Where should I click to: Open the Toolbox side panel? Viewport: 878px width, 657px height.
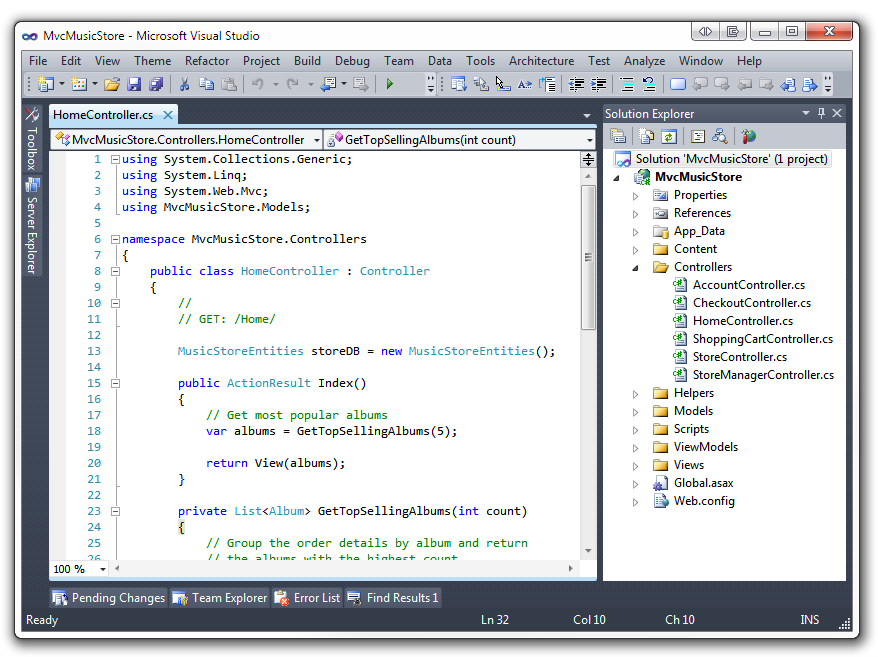(32, 138)
